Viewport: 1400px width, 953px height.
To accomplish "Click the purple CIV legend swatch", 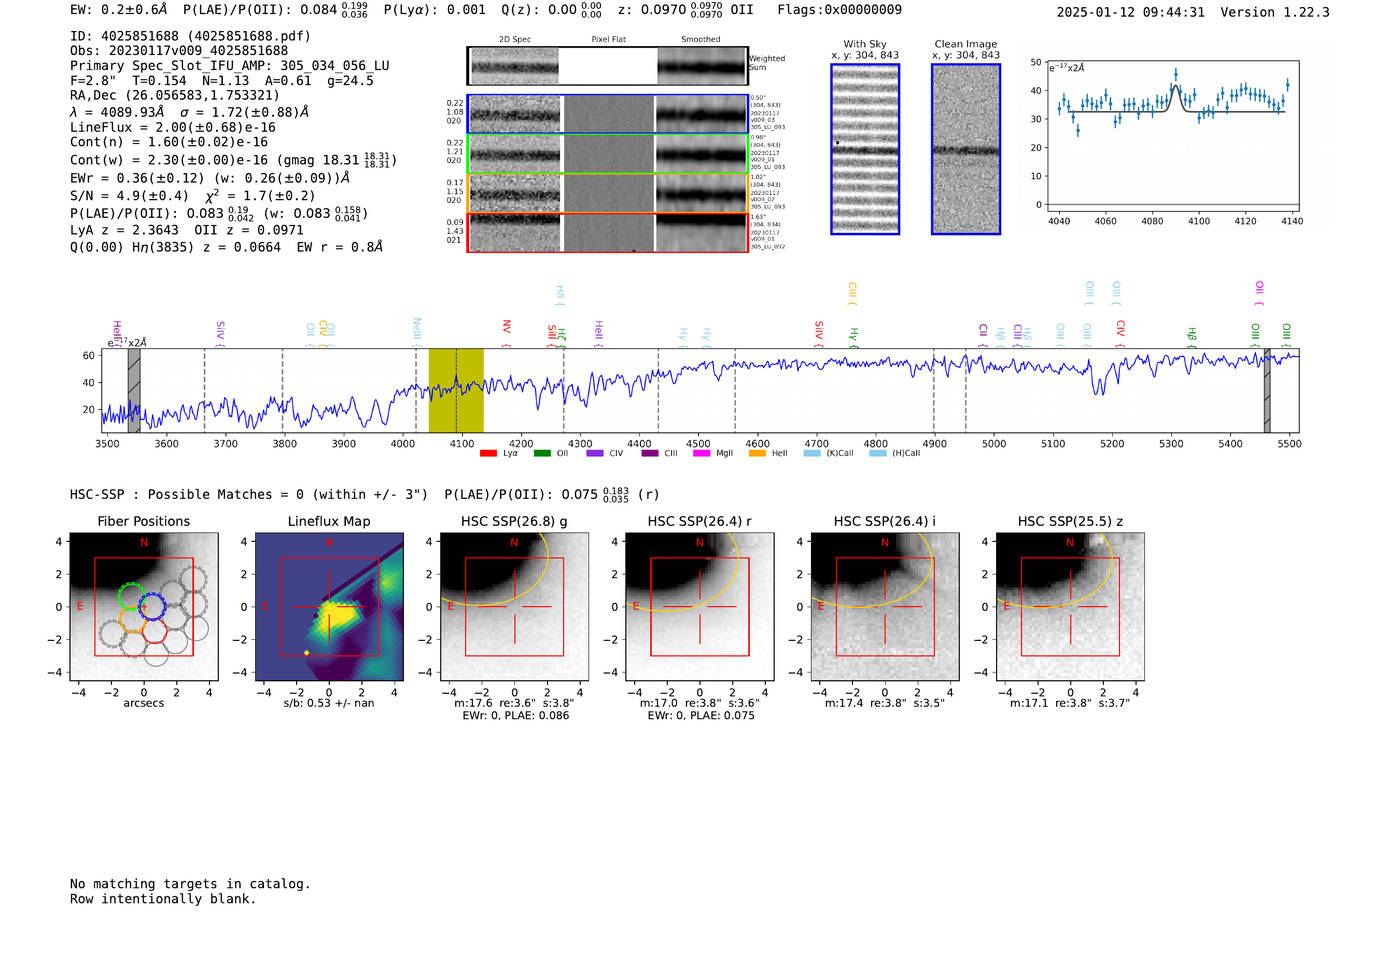I will (595, 453).
